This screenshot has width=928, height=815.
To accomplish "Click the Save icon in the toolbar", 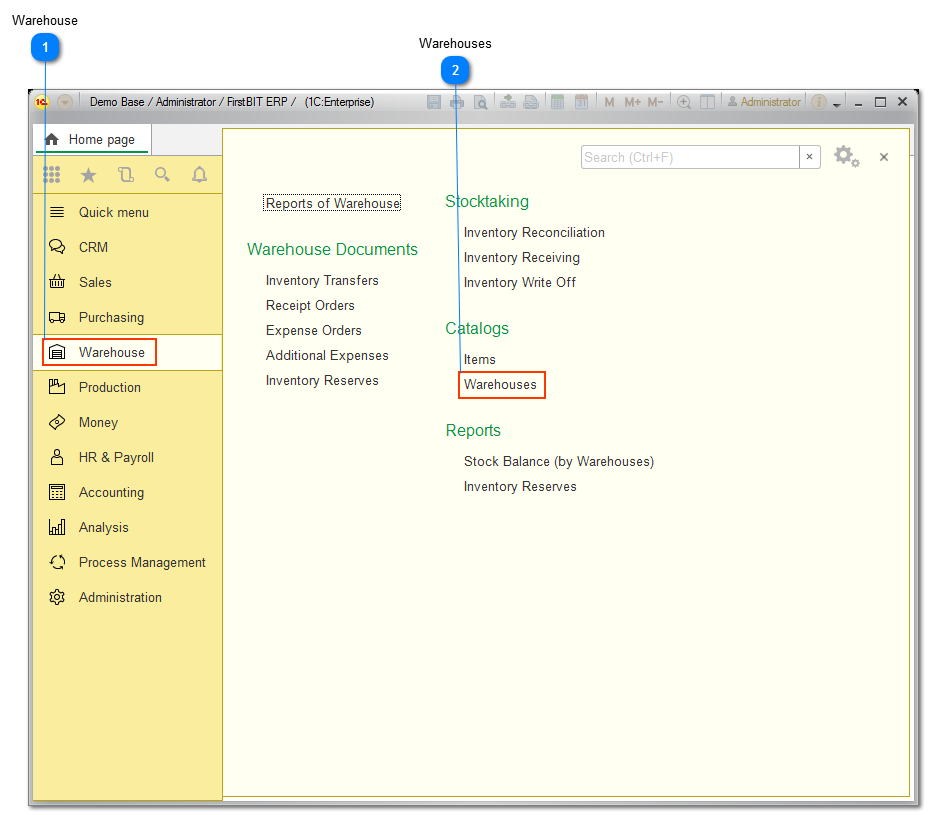I will pos(435,101).
